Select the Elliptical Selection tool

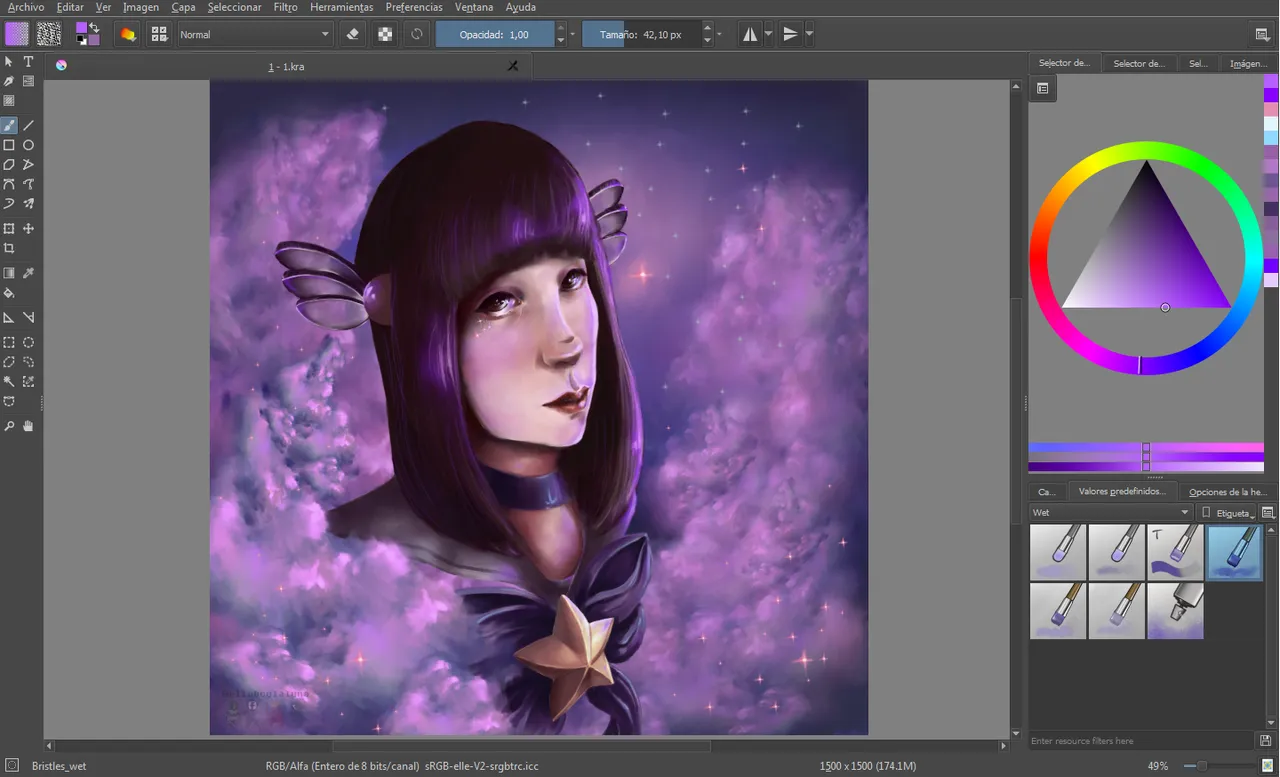point(29,343)
